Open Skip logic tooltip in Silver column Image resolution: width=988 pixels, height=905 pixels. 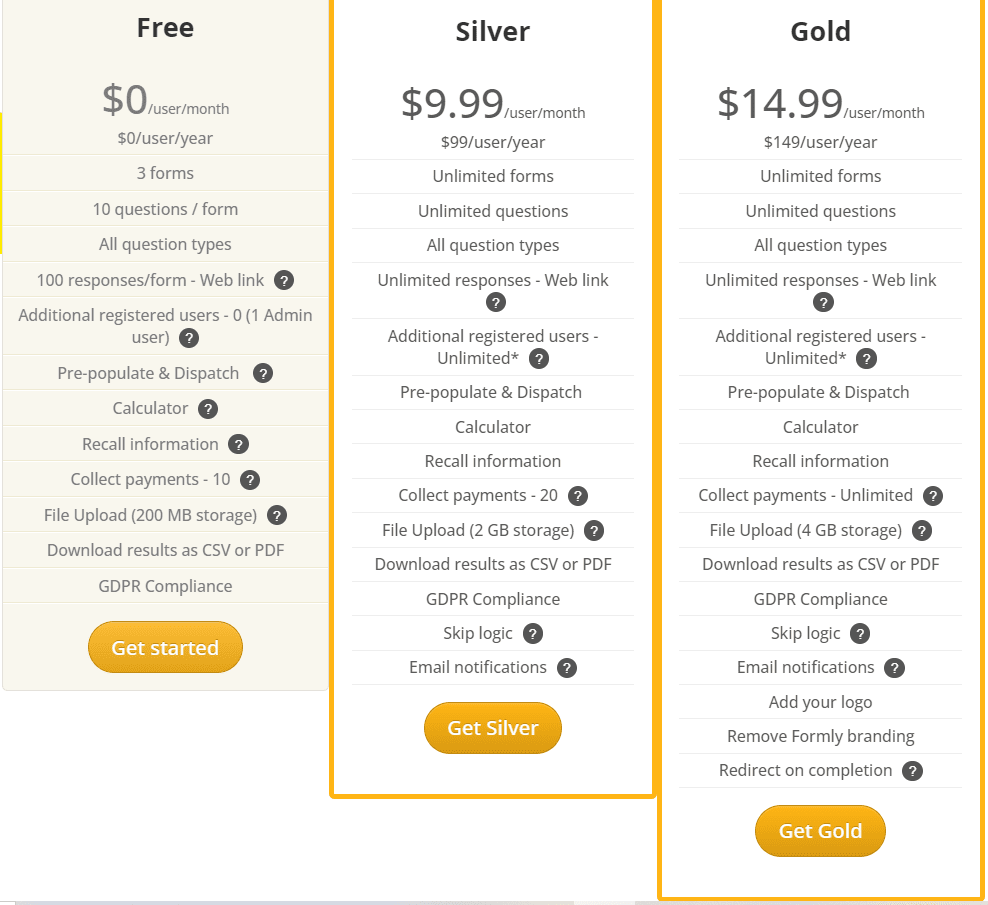pyautogui.click(x=532, y=633)
